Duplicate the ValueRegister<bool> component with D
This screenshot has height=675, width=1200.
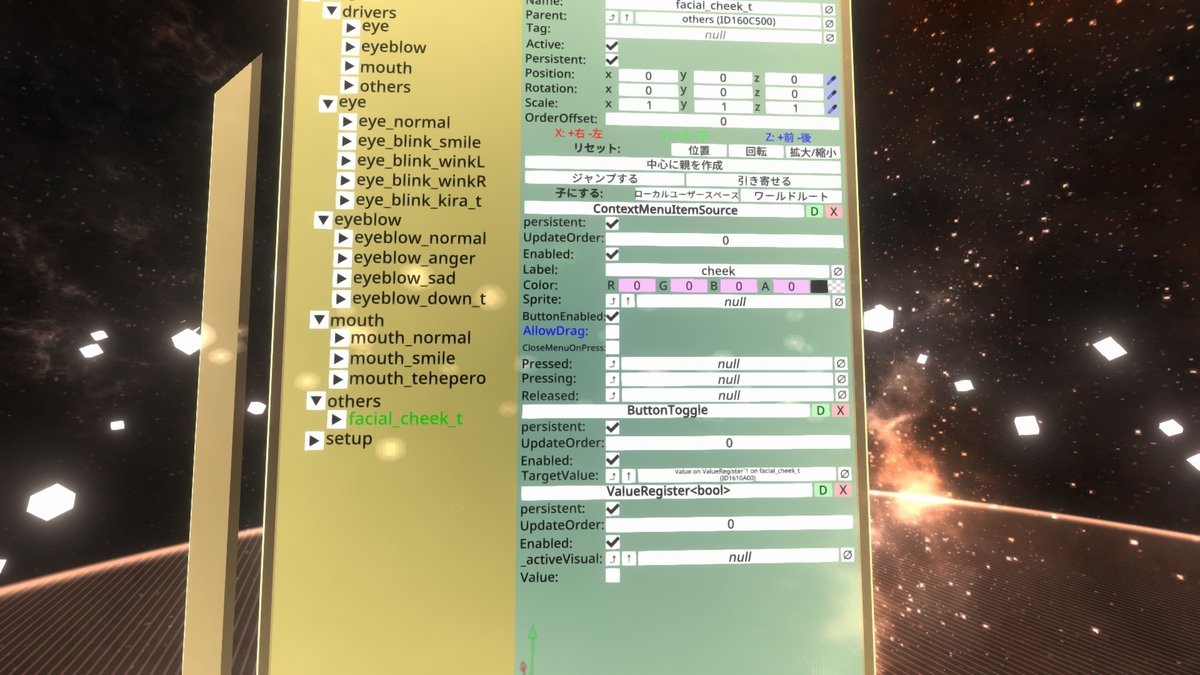[823, 490]
